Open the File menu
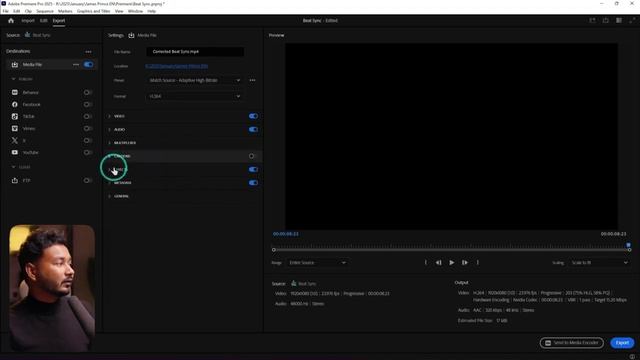 (x=6, y=11)
